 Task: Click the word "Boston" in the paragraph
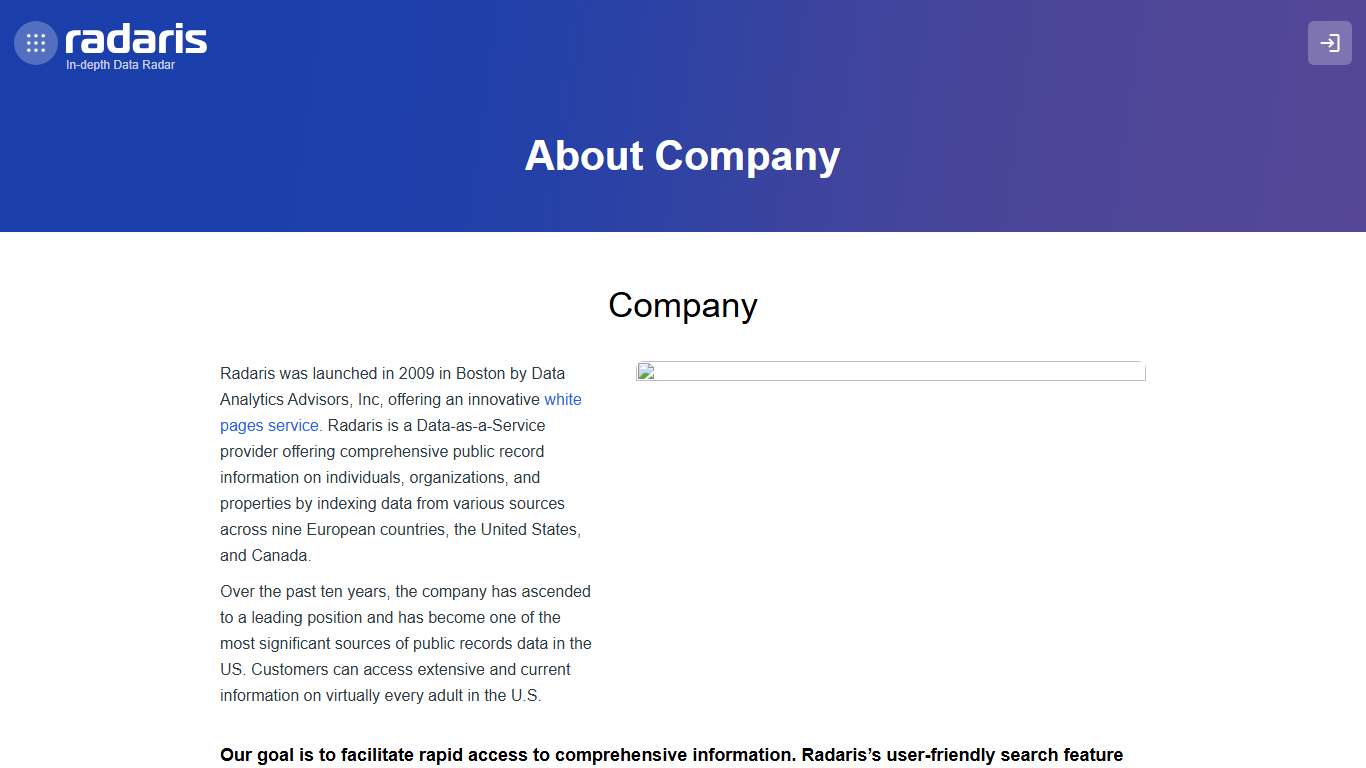[481, 373]
